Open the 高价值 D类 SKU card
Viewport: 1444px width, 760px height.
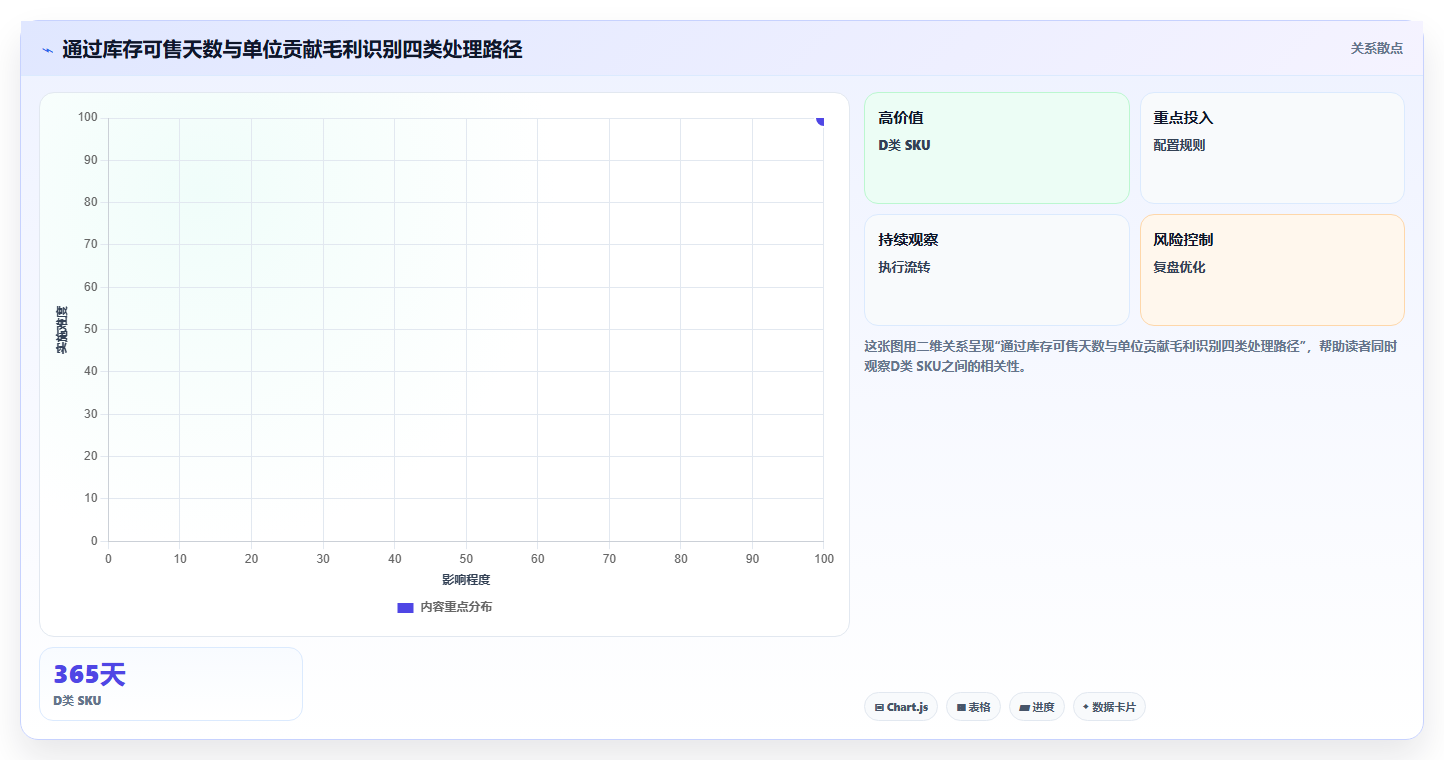(996, 148)
